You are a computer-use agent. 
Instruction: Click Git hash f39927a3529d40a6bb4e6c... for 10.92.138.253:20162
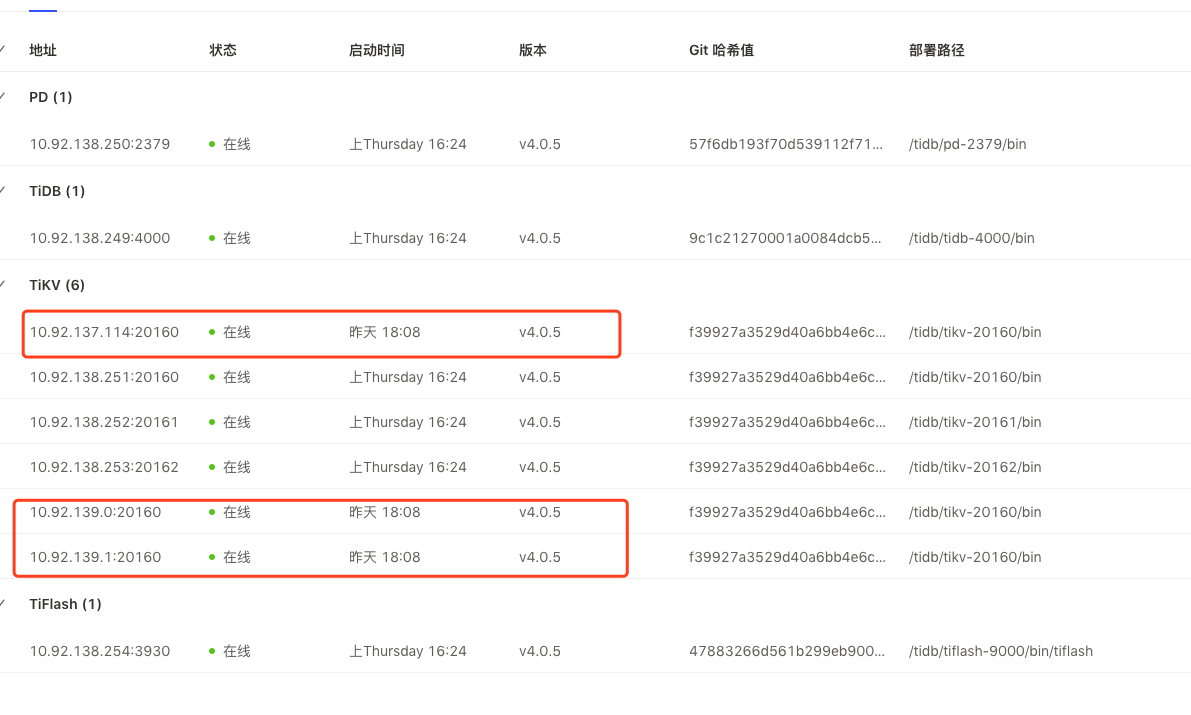point(787,467)
